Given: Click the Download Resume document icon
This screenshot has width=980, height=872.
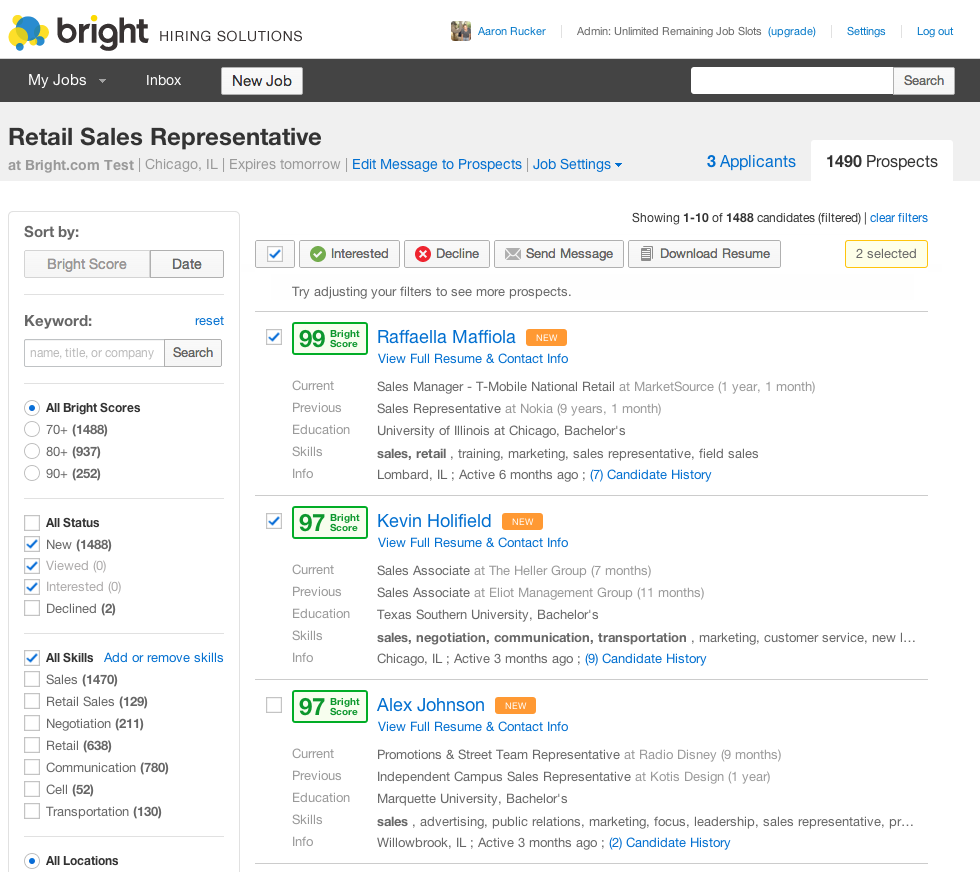Looking at the screenshot, I should tap(647, 254).
